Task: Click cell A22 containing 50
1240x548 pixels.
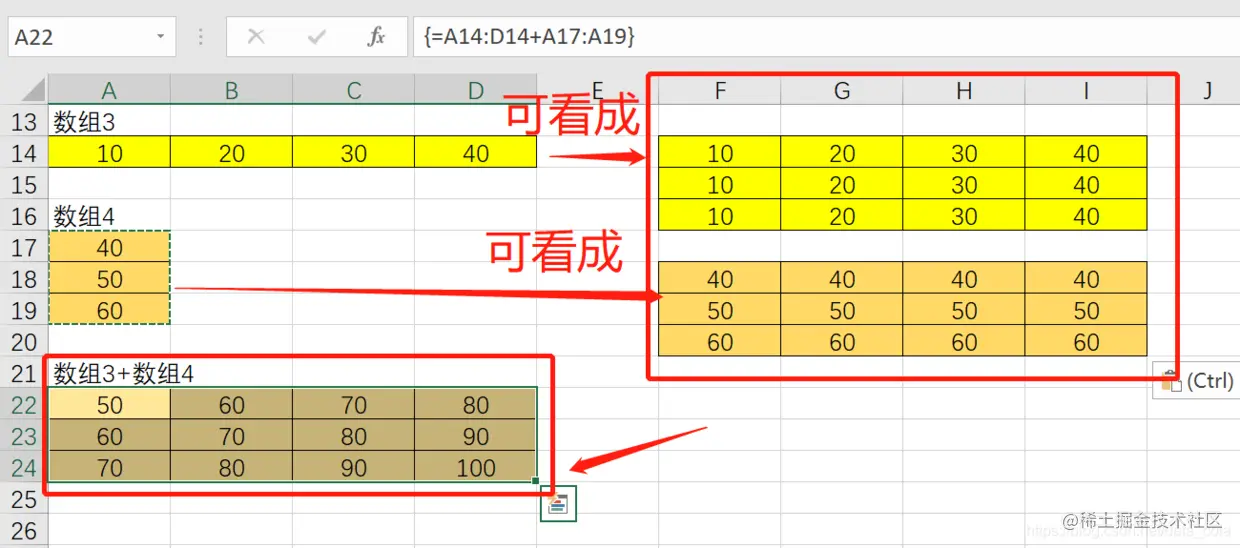Action: 109,404
